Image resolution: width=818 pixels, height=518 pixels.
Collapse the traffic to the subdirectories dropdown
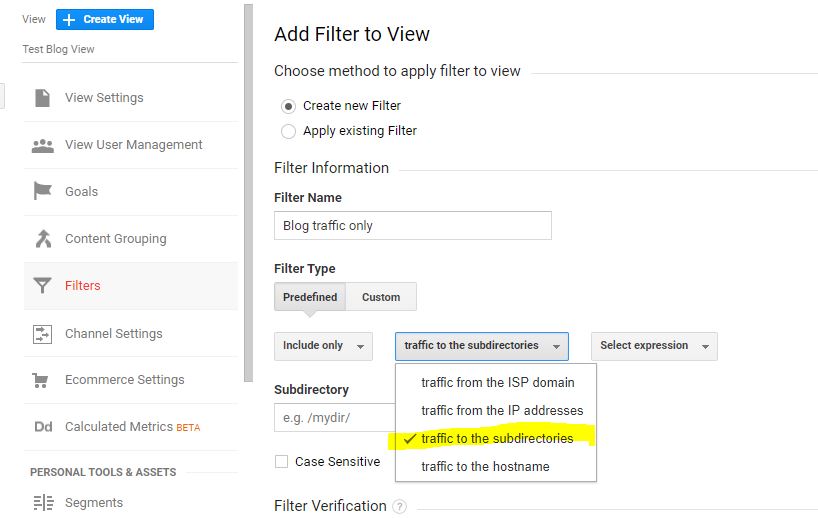pos(482,346)
